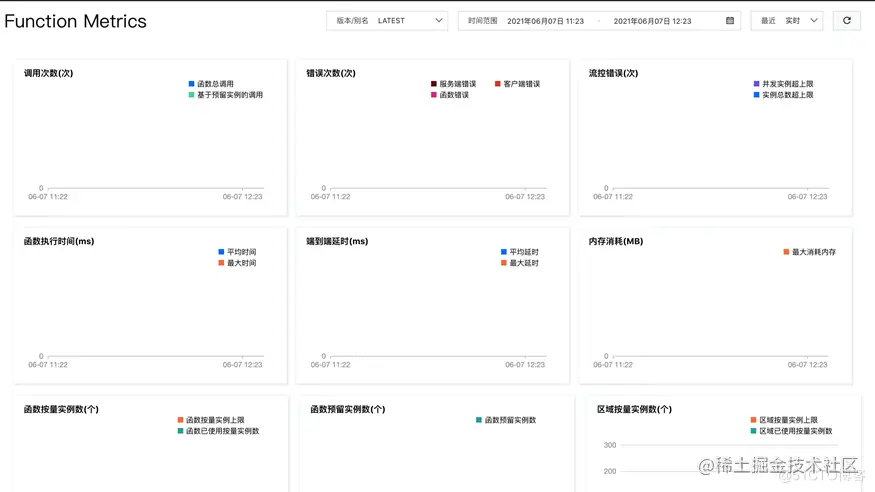Click the 函数执行时间(ms) chart title
This screenshot has width=875, height=492.
(59, 241)
